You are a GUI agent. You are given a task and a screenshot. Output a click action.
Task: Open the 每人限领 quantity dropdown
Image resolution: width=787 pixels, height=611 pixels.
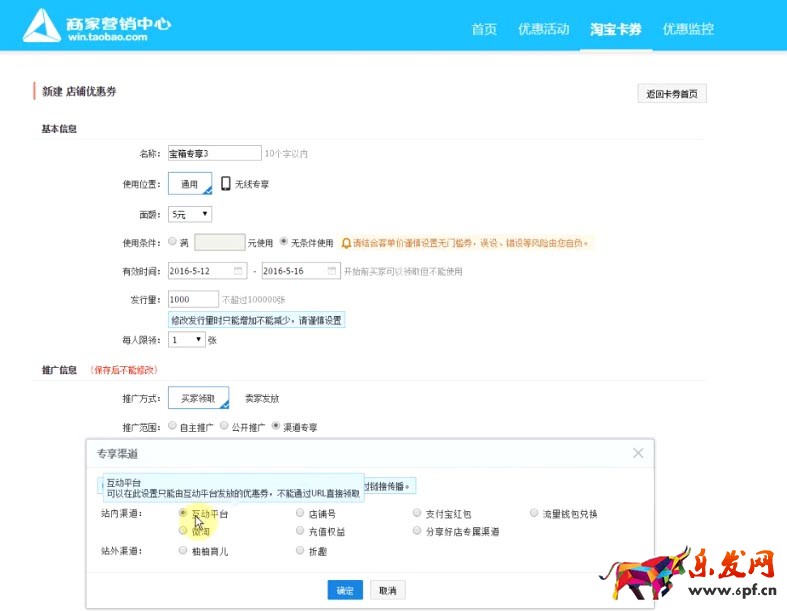[x=187, y=340]
